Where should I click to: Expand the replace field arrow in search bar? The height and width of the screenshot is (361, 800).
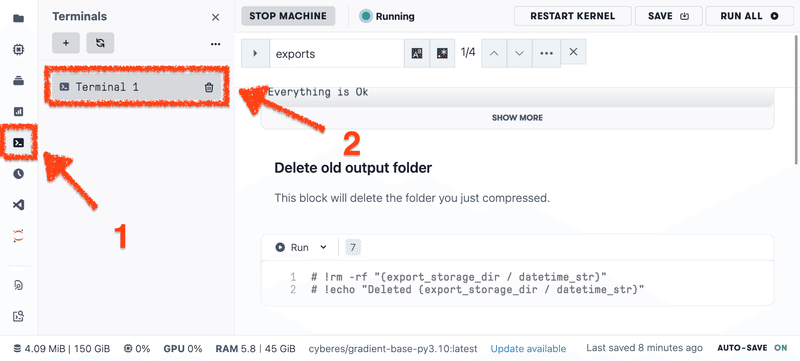coord(255,54)
